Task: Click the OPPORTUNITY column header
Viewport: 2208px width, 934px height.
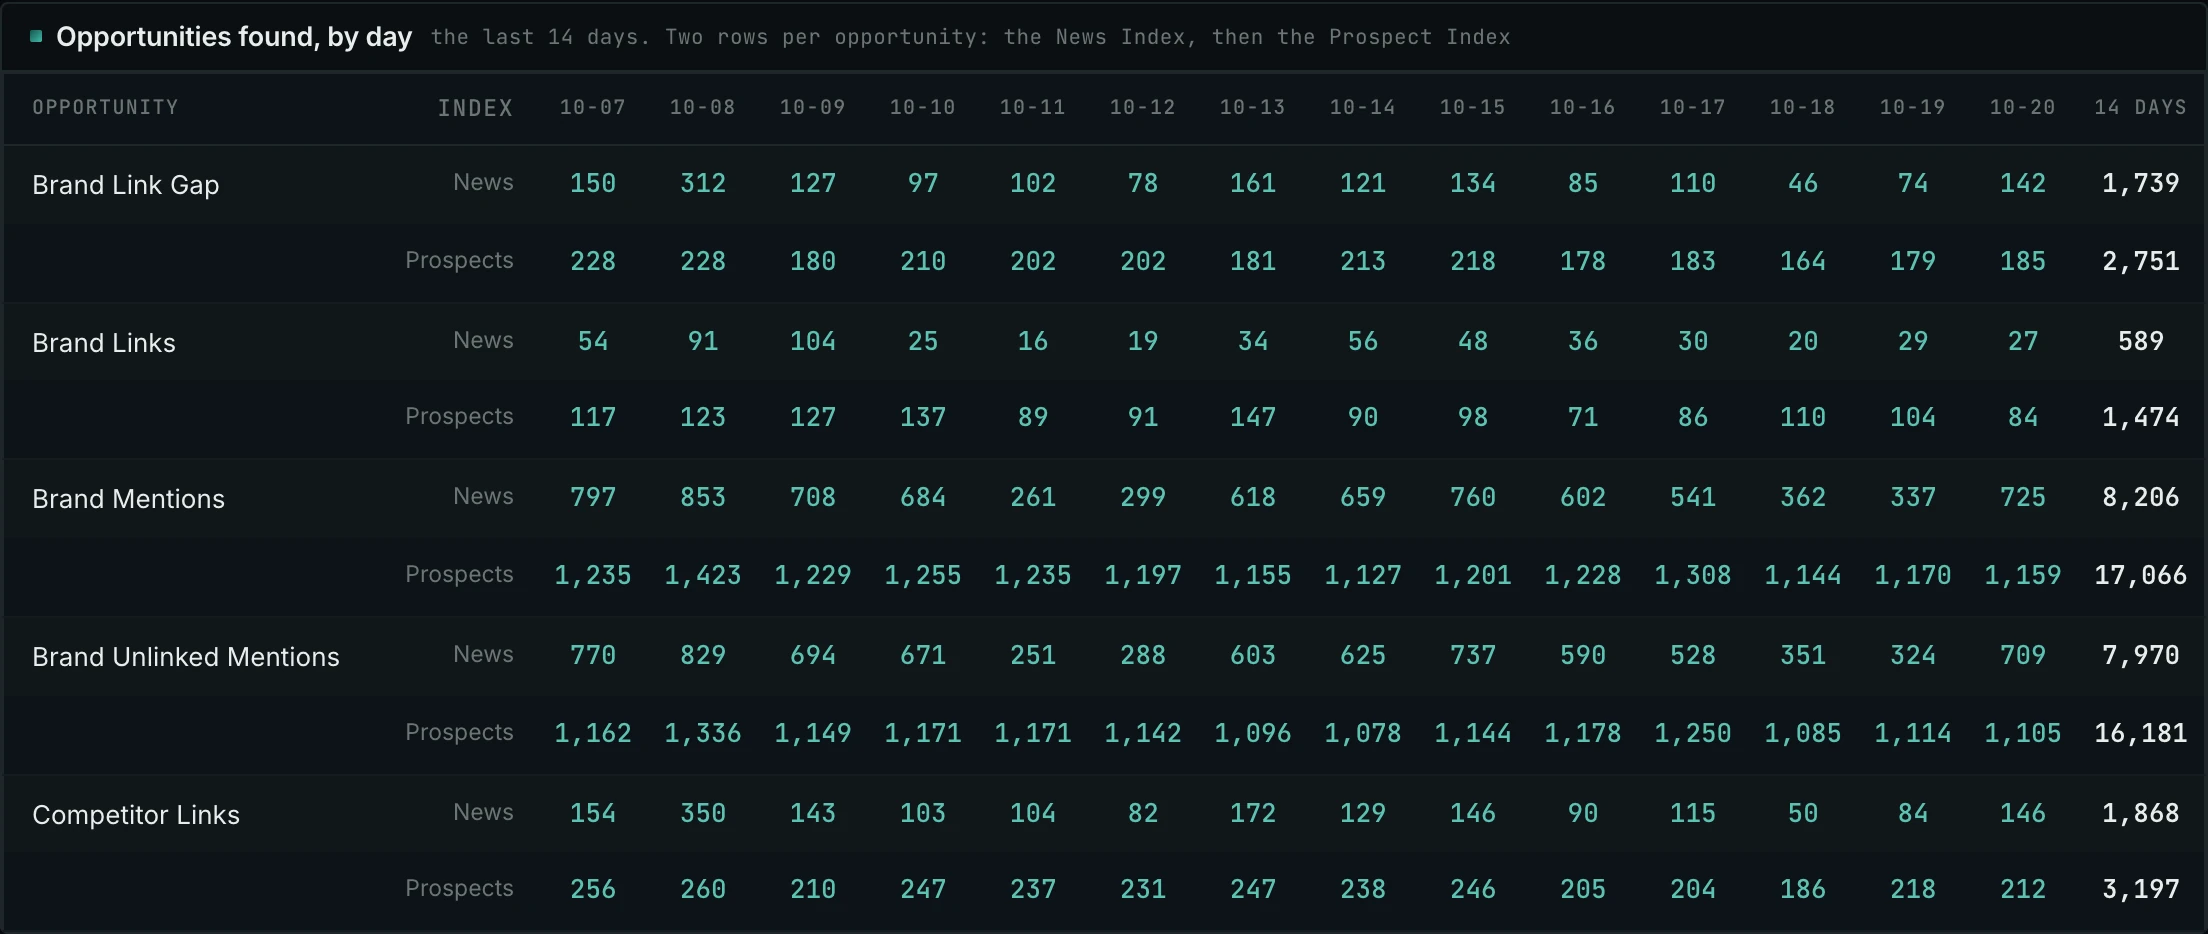Action: coord(105,107)
